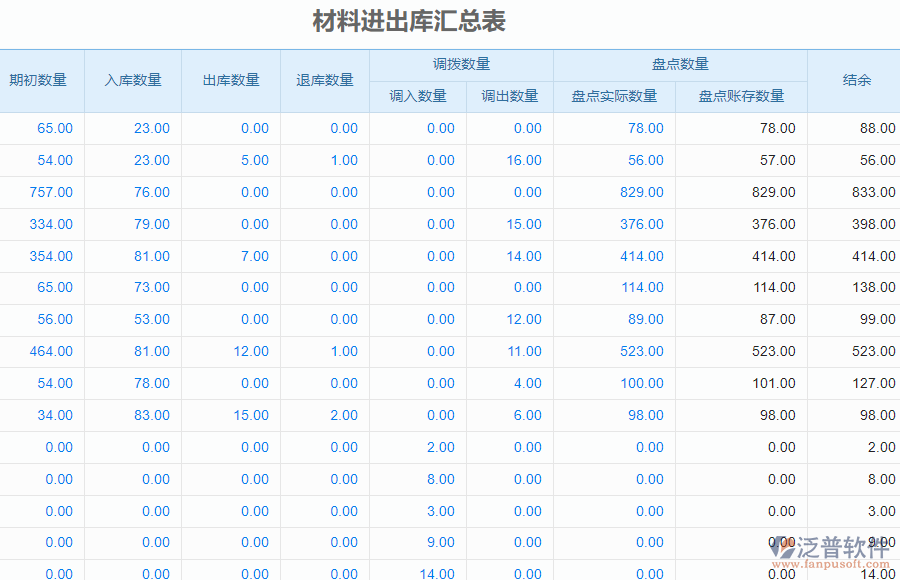This screenshot has width=900, height=580.
Task: Select the 78.00 盘点实际数量 value
Action: (x=646, y=128)
